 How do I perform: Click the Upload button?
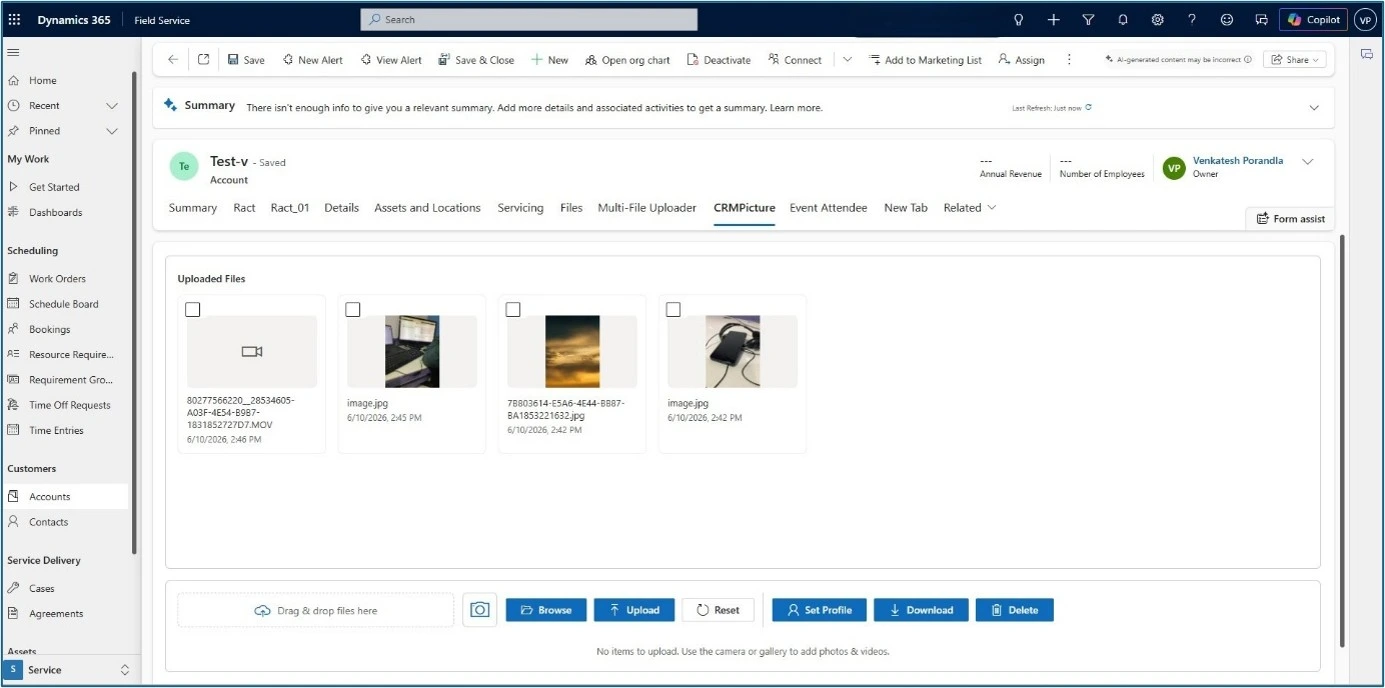(x=634, y=610)
